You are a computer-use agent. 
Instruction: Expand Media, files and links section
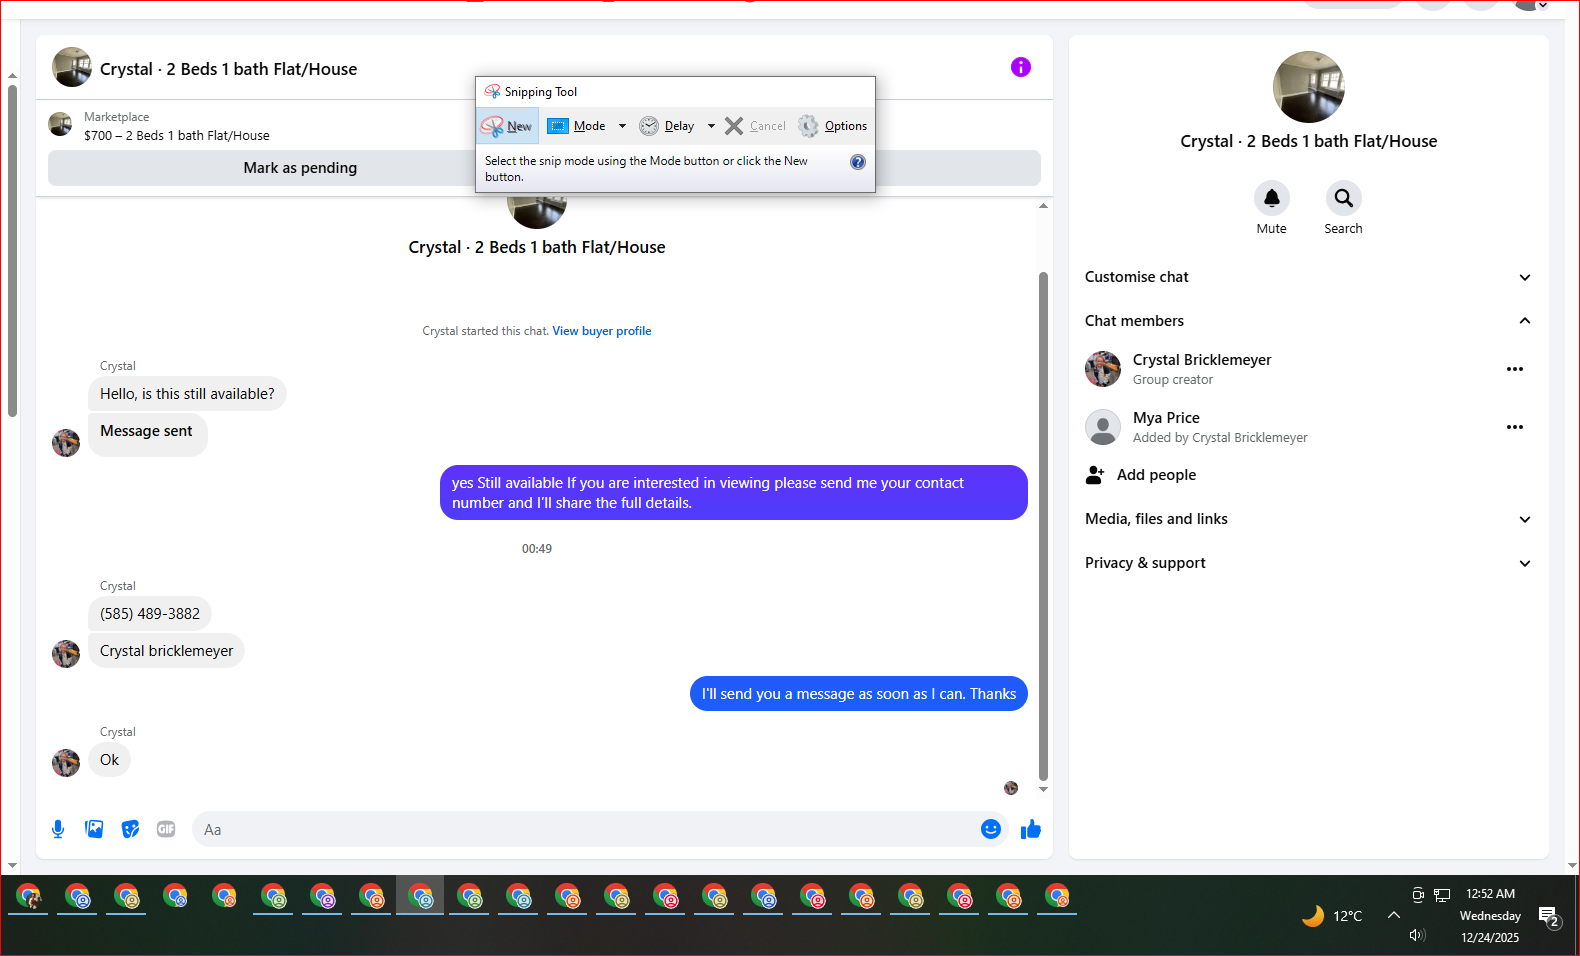[1308, 519]
